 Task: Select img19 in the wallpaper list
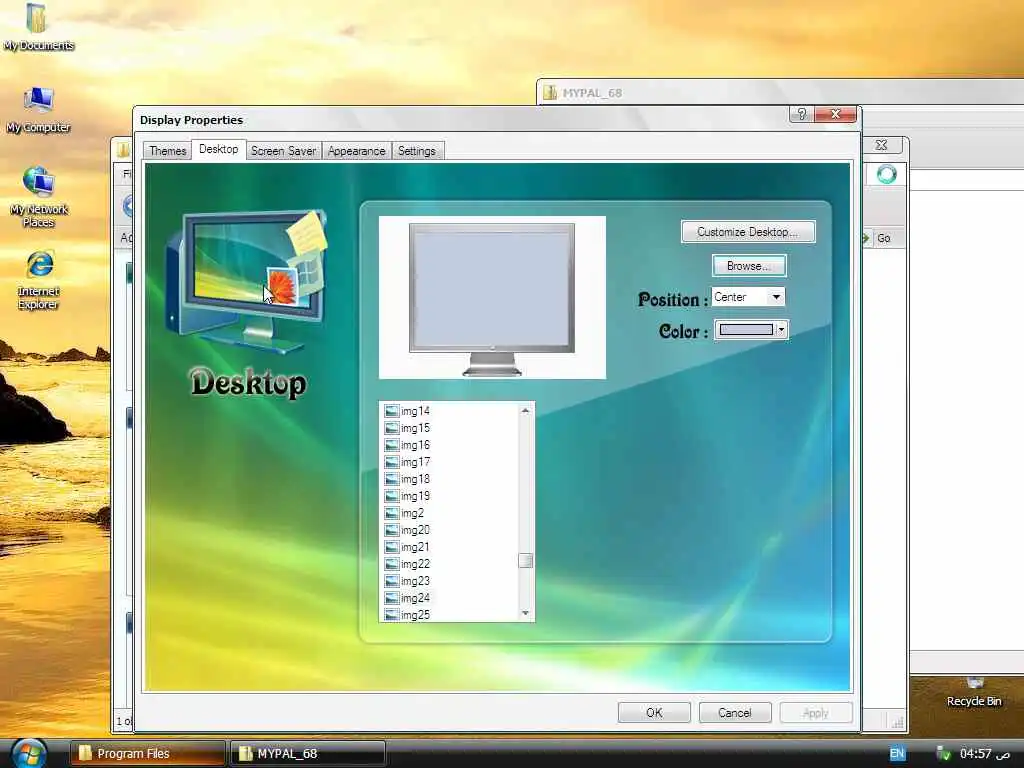pyautogui.click(x=415, y=496)
